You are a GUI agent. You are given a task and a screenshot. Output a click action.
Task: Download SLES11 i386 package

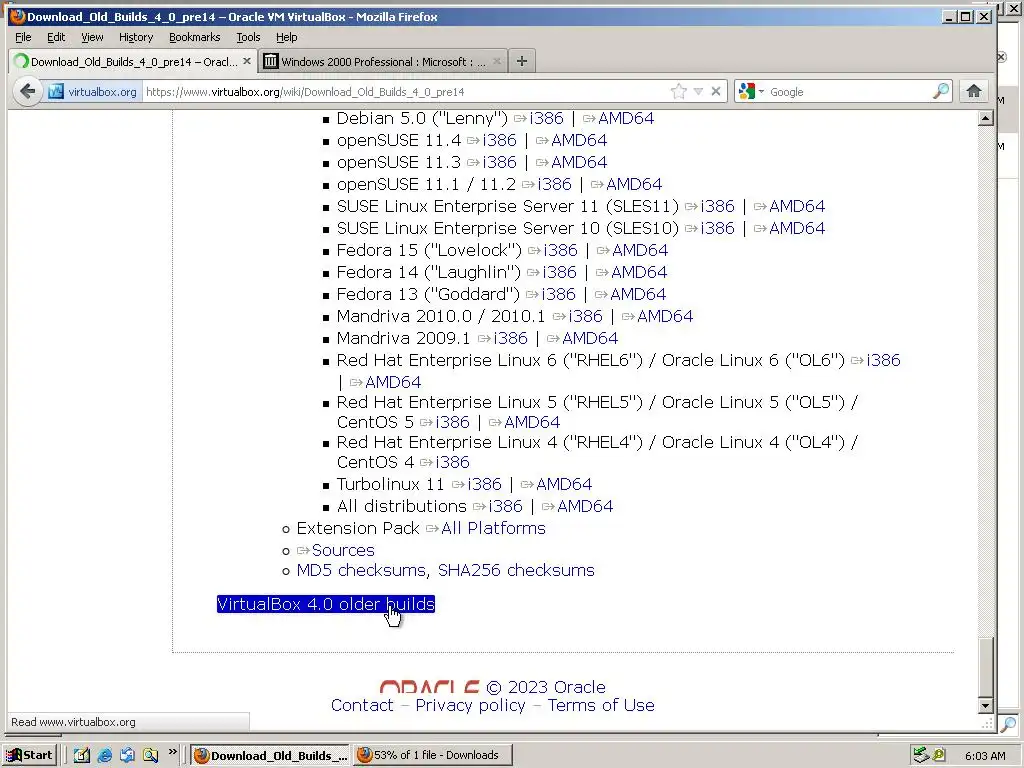pyautogui.click(x=717, y=206)
